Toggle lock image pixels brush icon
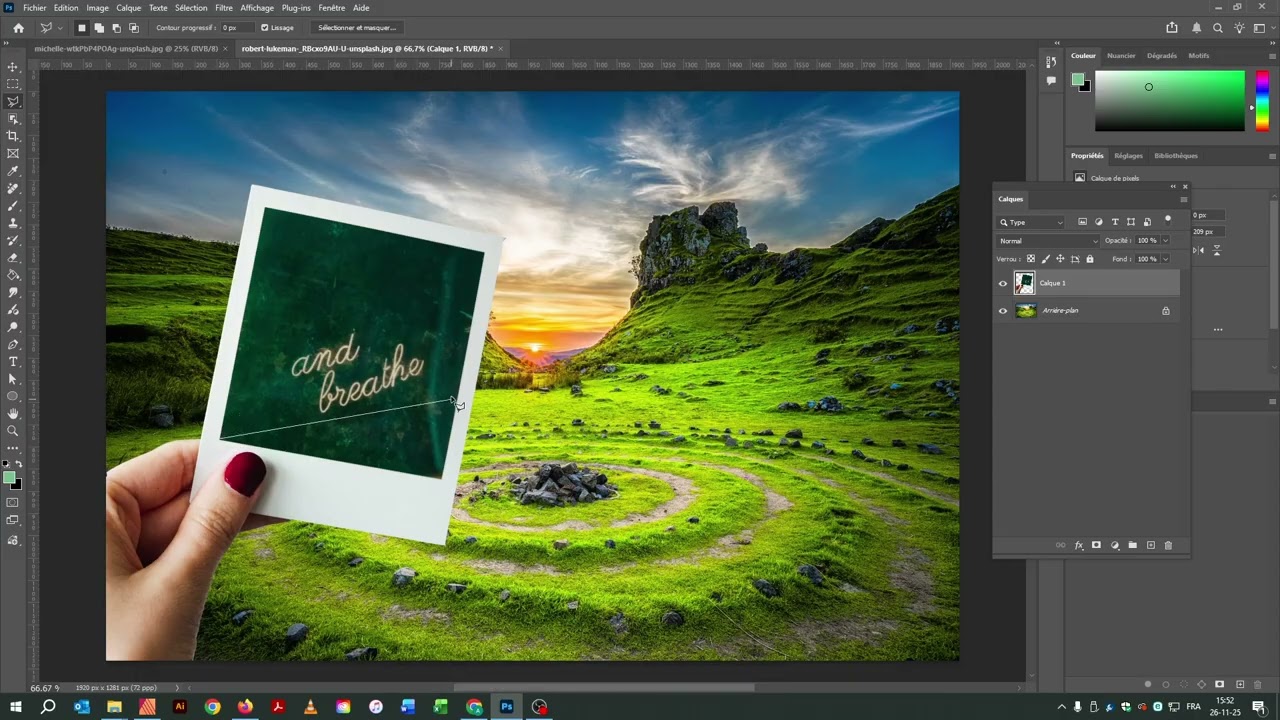1280x720 pixels. tap(1046, 259)
